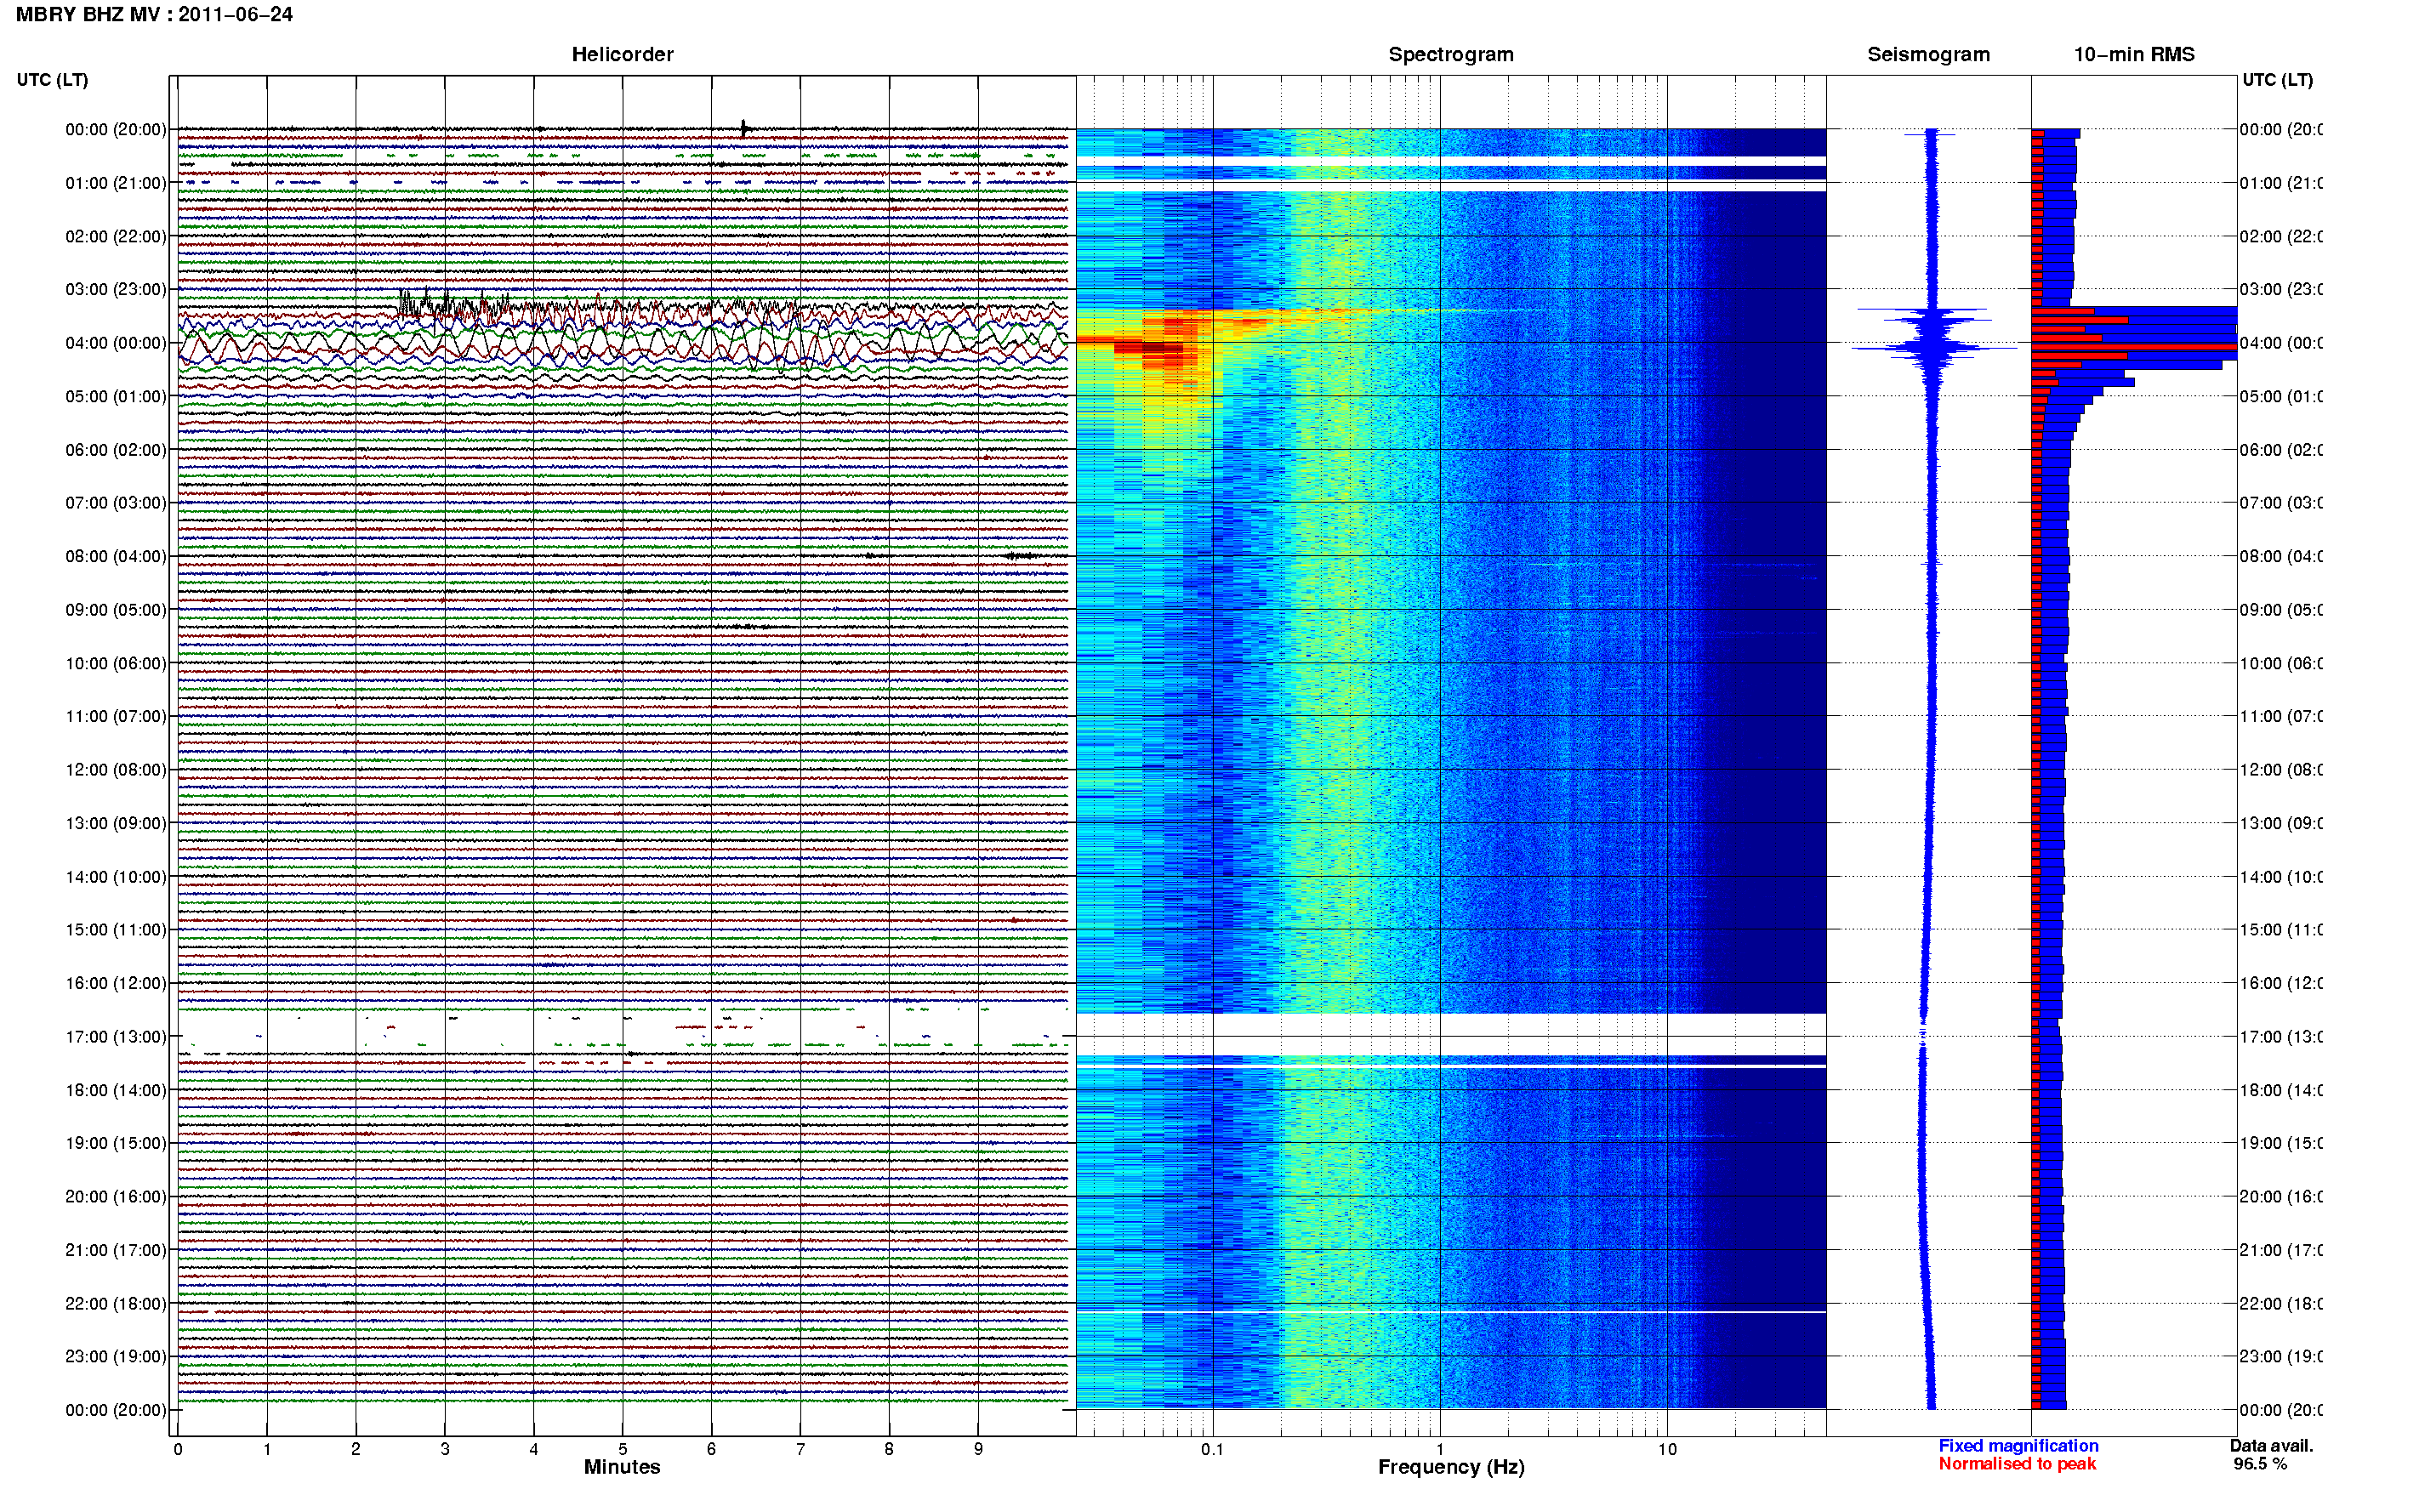Click minute tick '5' on helicorder axis
The width and height of the screenshot is (2419, 1512).
pyautogui.click(x=622, y=1449)
